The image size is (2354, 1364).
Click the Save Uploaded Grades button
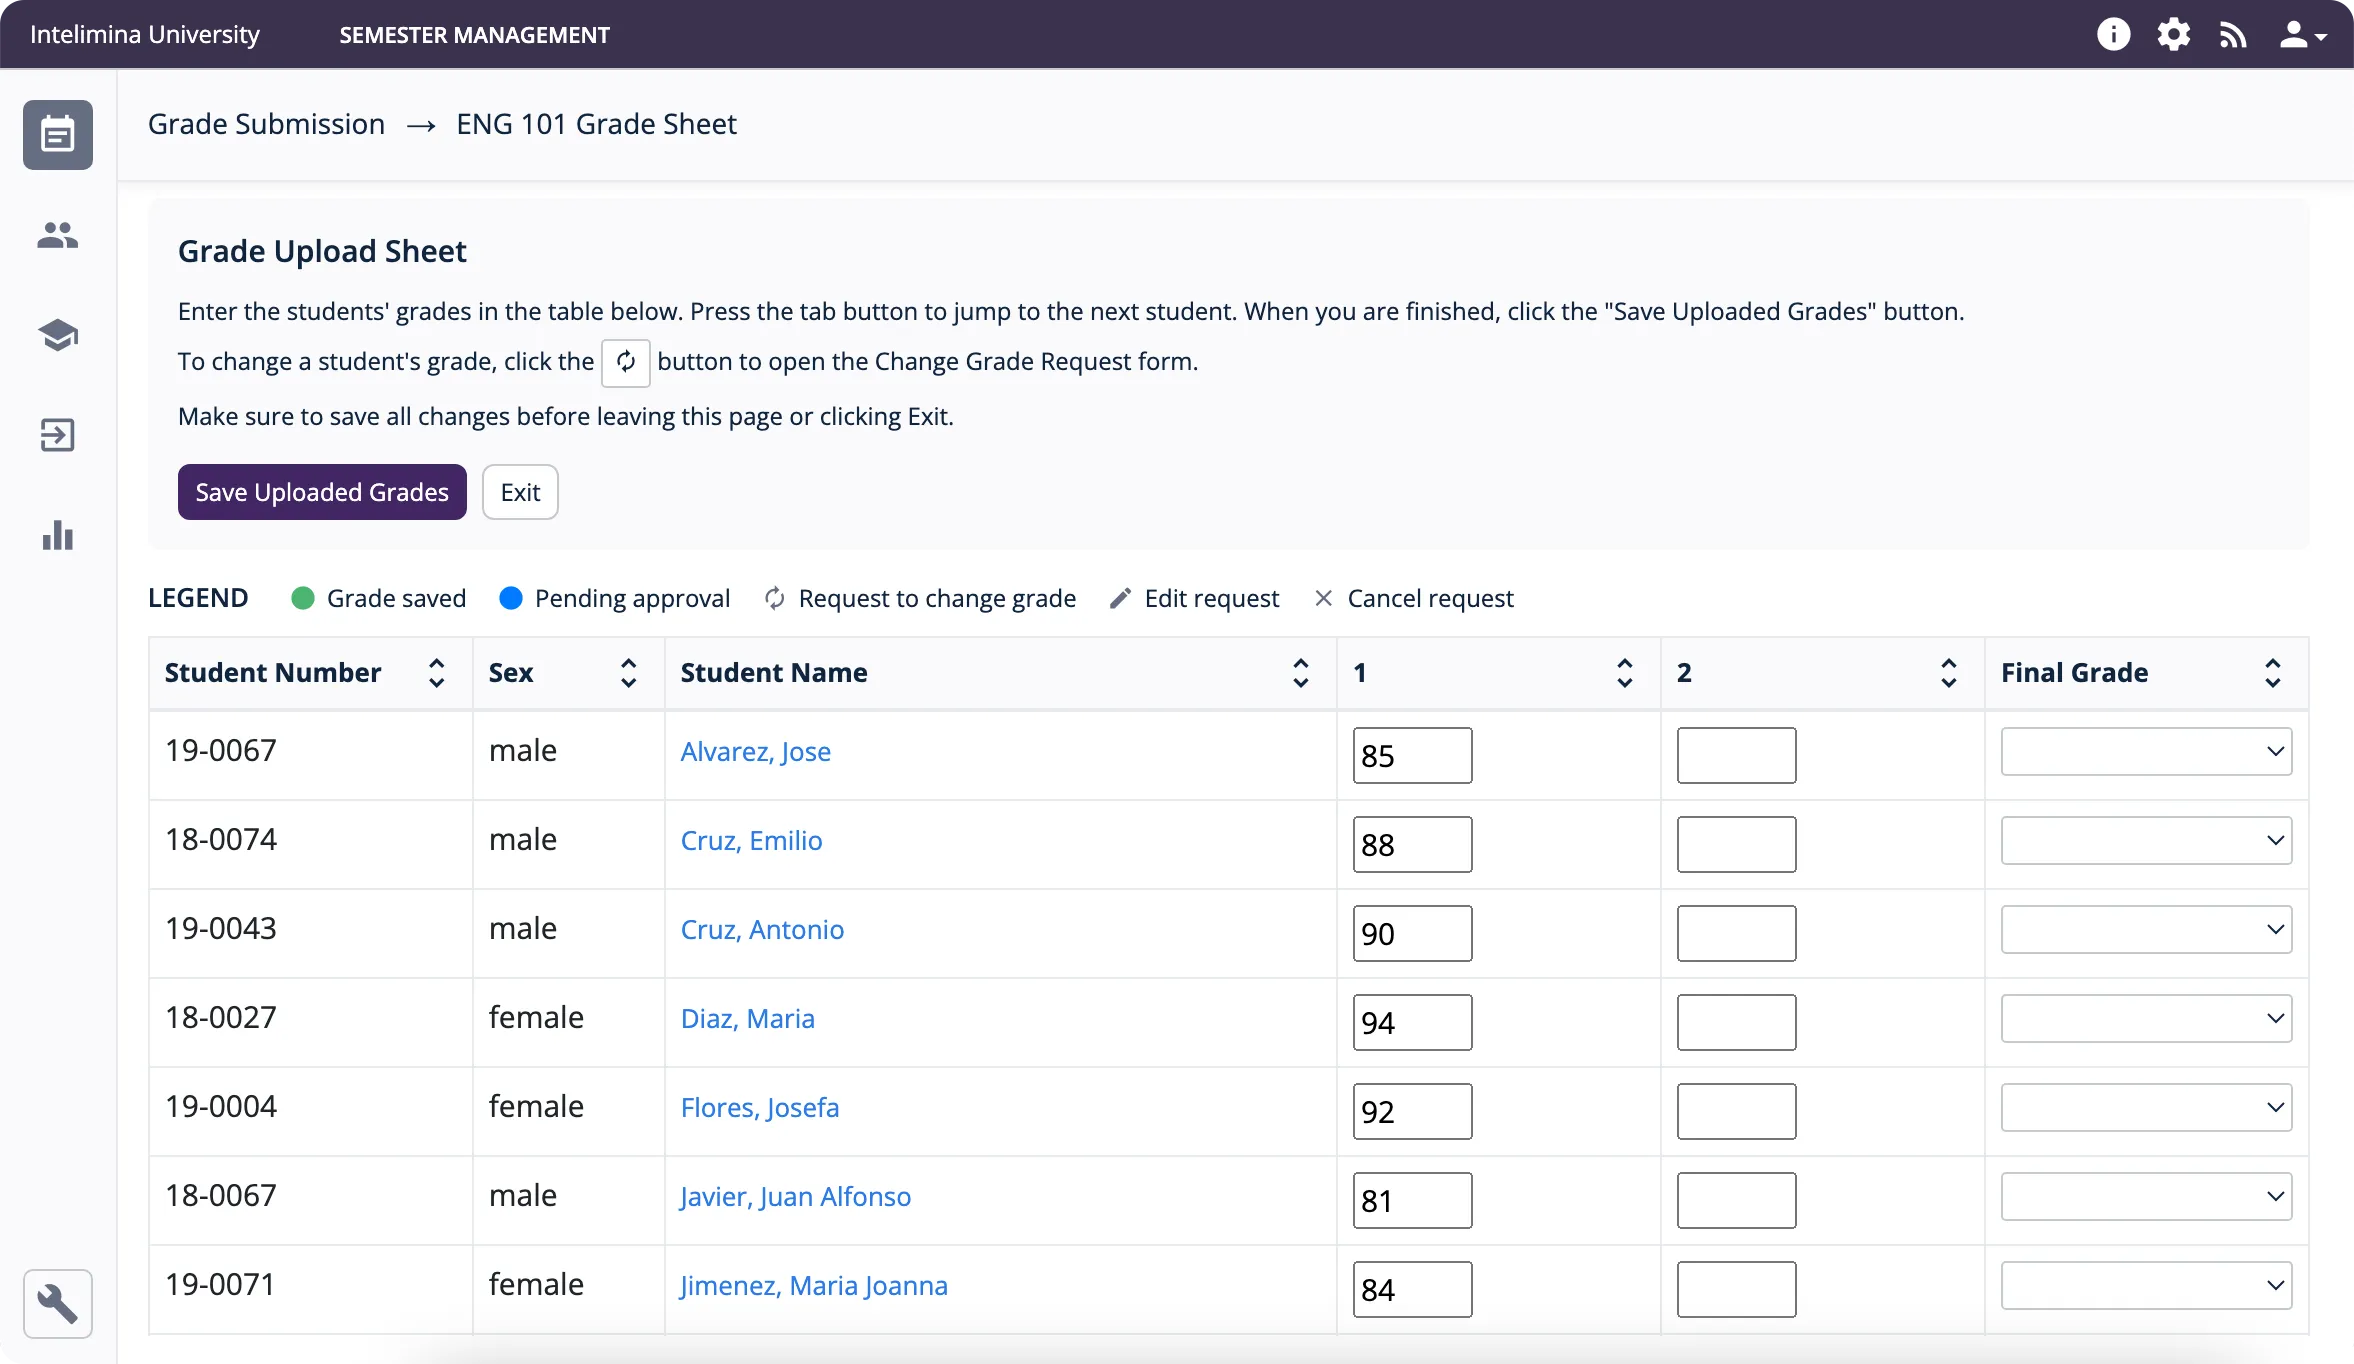(x=322, y=492)
